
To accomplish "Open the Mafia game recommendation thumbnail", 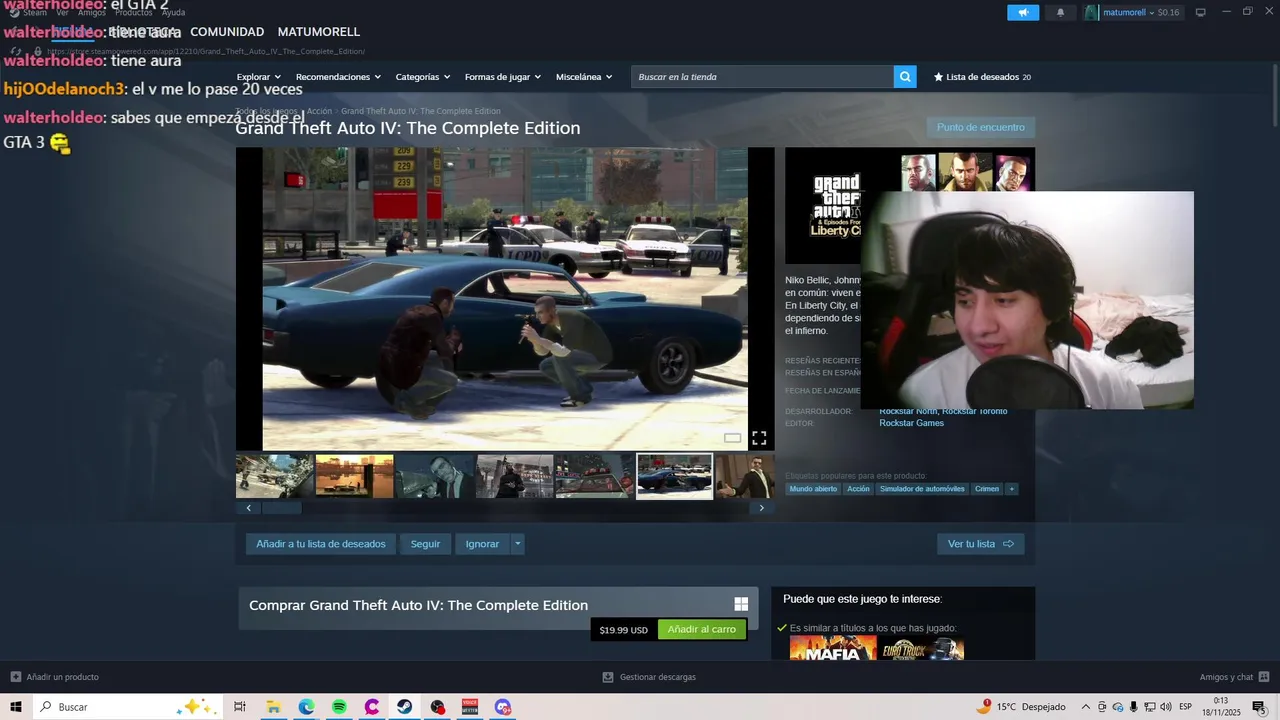I will (x=833, y=649).
